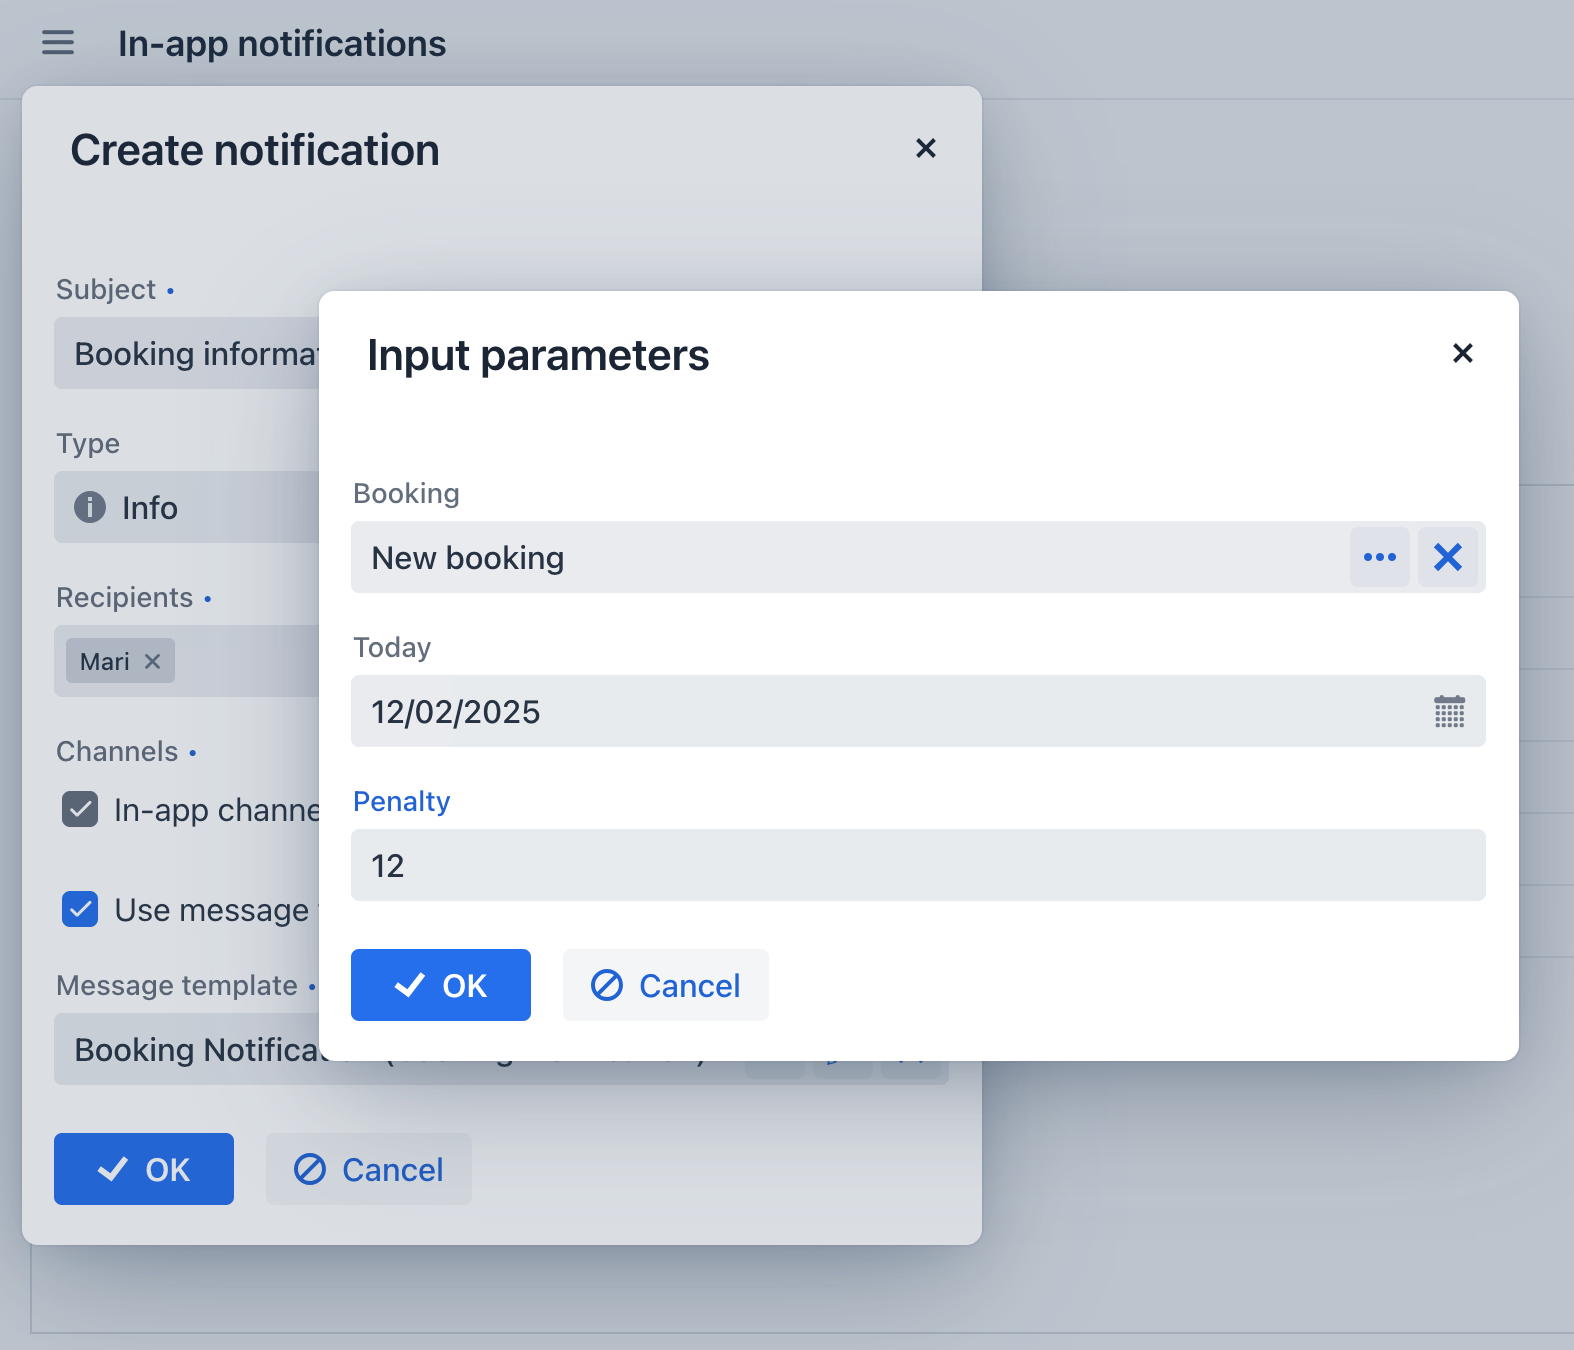Screen dimensions: 1574x1350
Task: Click the Subject field Booking information
Action: coord(187,353)
